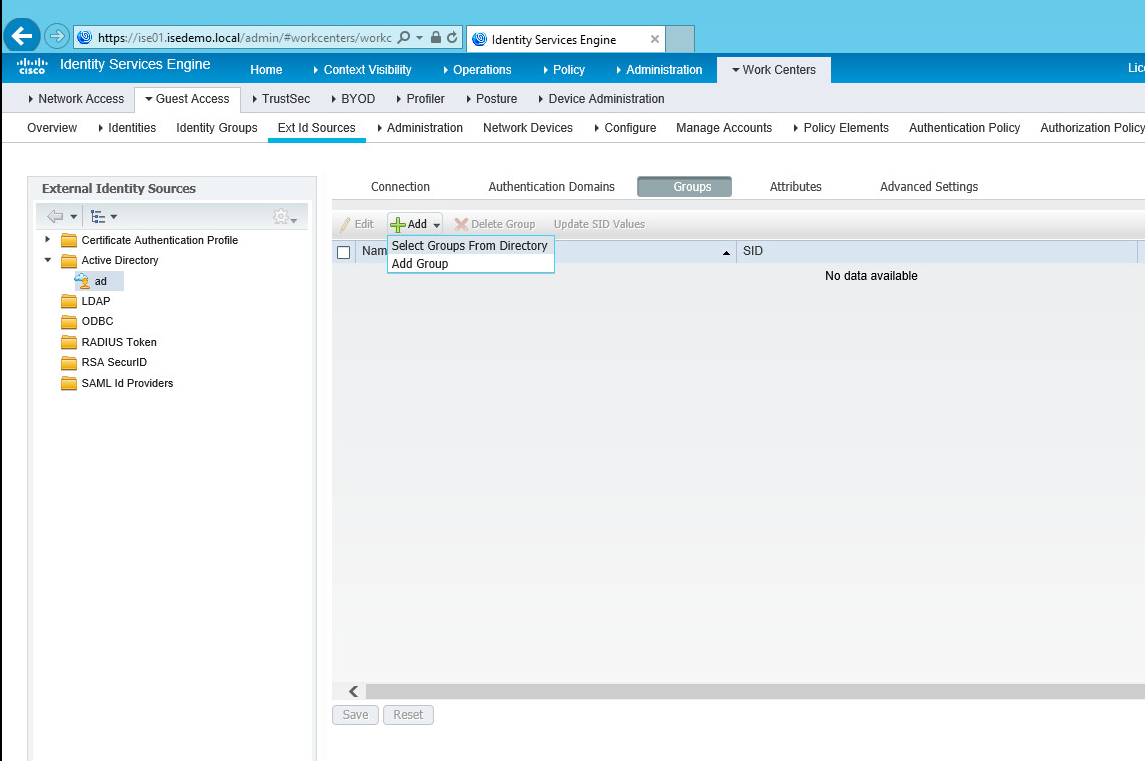The width and height of the screenshot is (1145, 761).
Task: Collapse the Active Directory tree node
Action: click(x=47, y=260)
